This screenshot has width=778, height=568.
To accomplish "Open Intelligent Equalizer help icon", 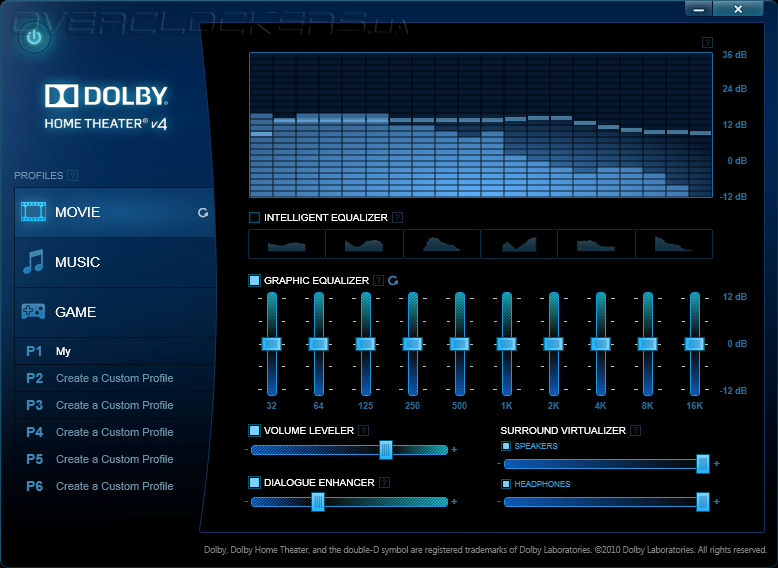I will [x=397, y=217].
